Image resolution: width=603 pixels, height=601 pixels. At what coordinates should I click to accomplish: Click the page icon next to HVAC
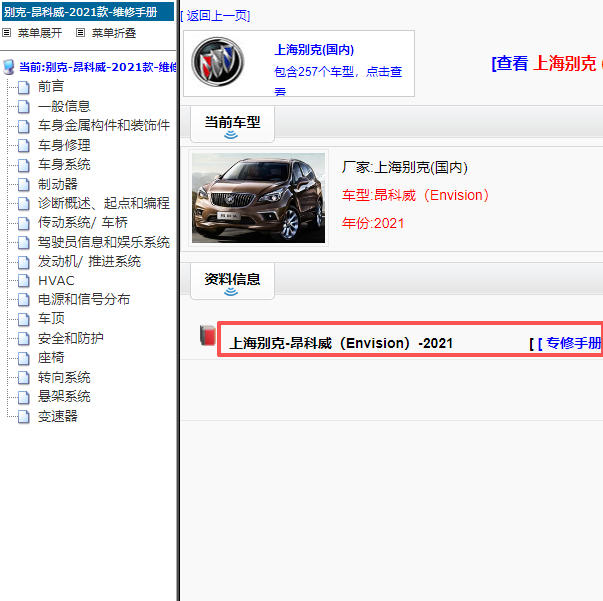[x=23, y=281]
